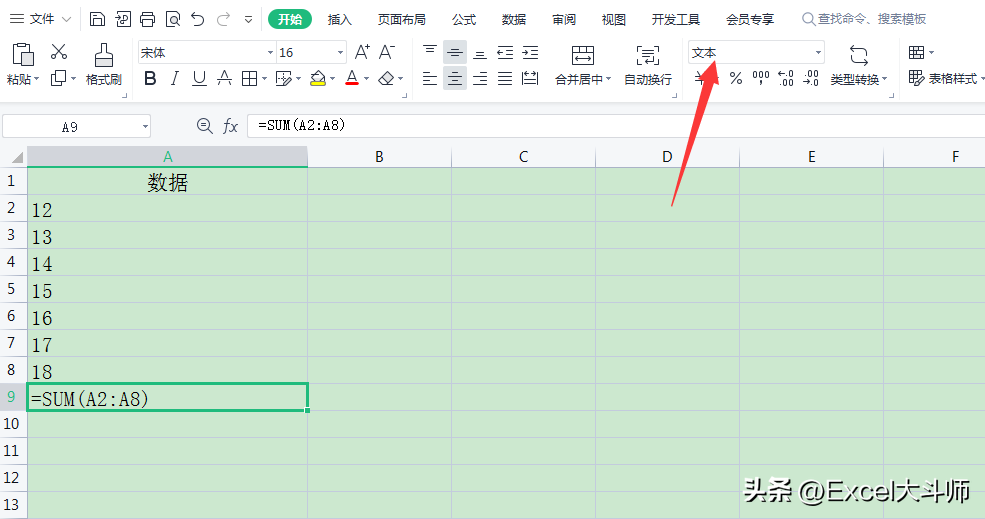Align text to top
The image size is (985, 519).
pos(430,52)
